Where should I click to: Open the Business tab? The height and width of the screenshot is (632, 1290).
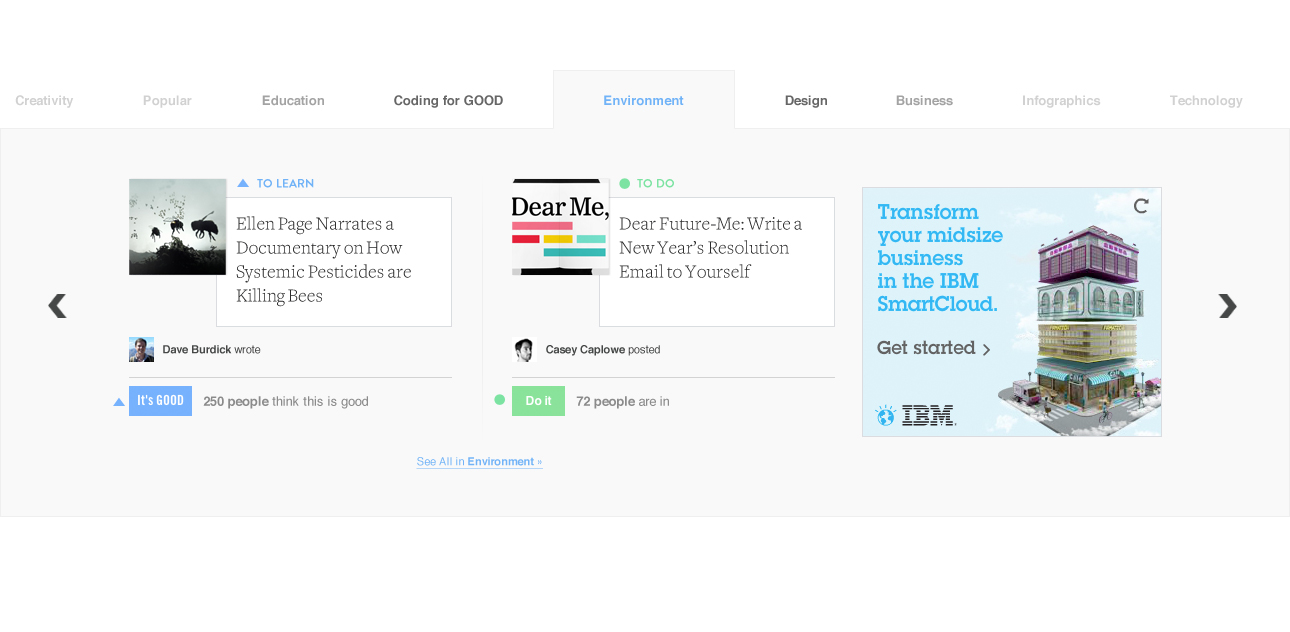tap(924, 100)
